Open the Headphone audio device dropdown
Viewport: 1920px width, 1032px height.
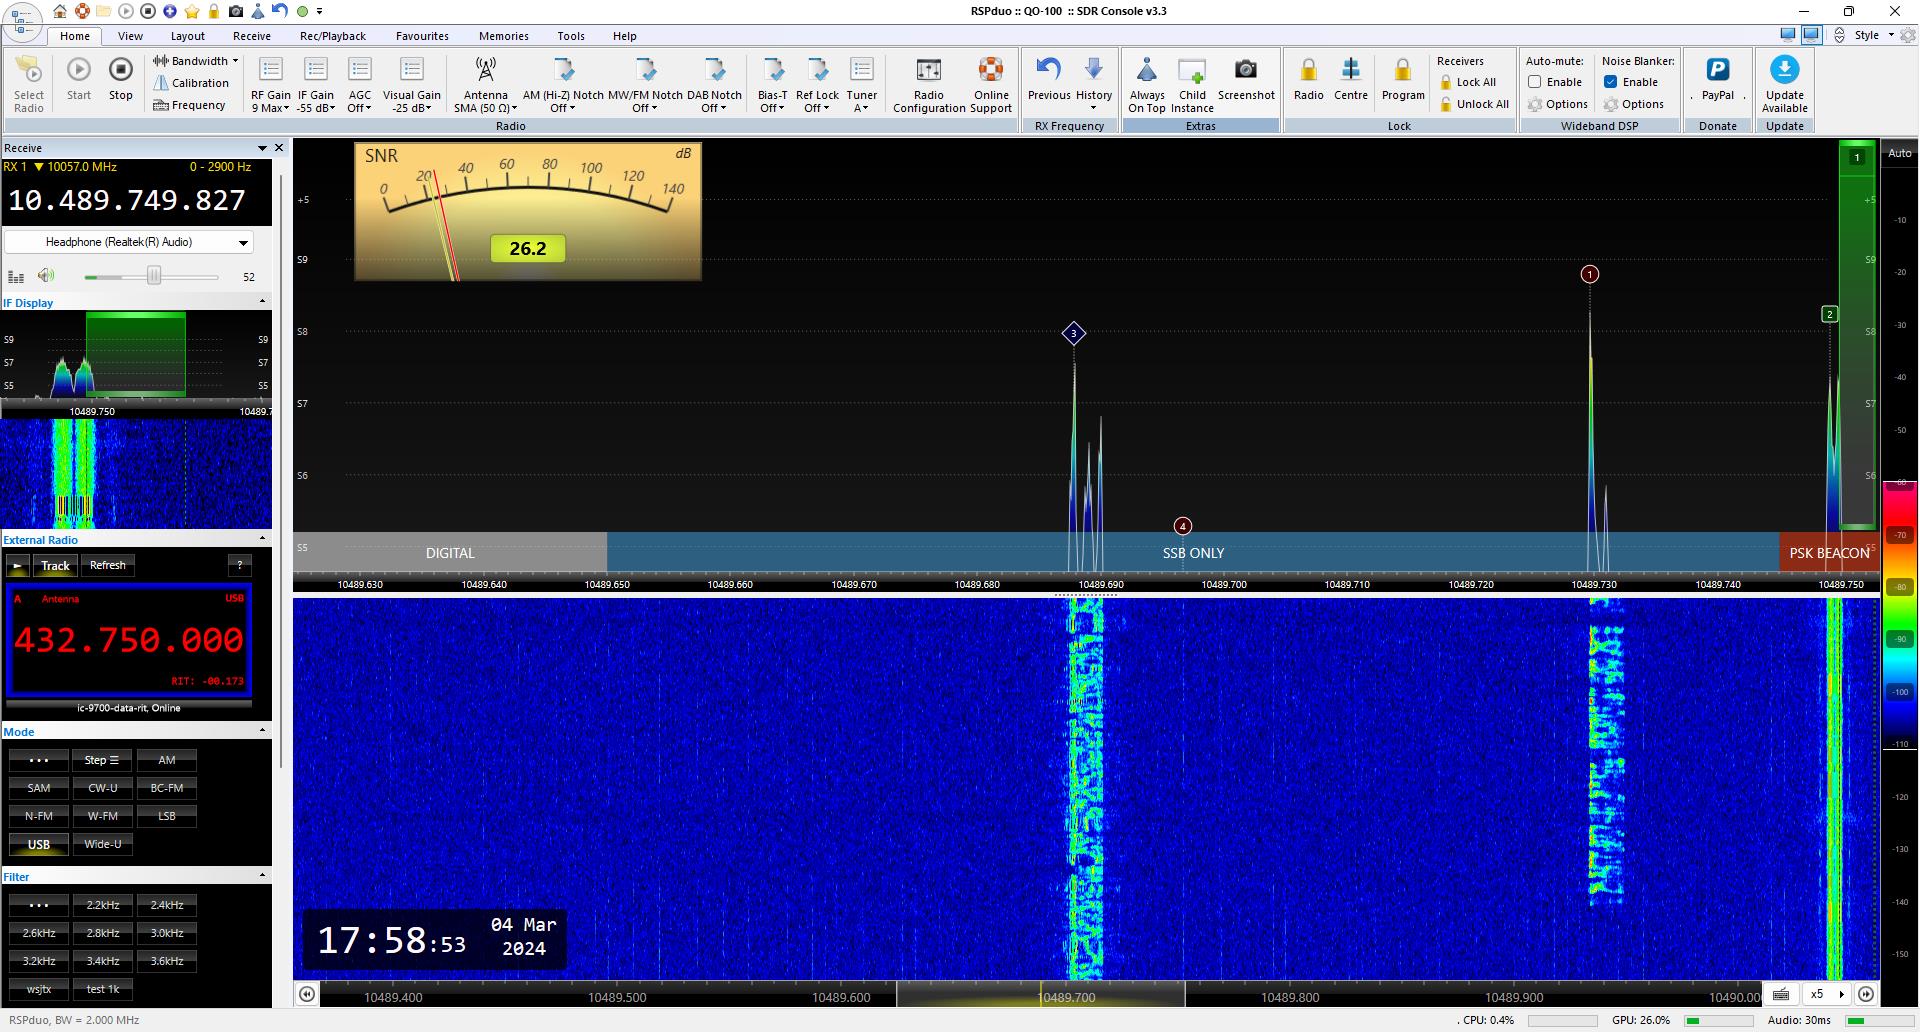pos(242,242)
